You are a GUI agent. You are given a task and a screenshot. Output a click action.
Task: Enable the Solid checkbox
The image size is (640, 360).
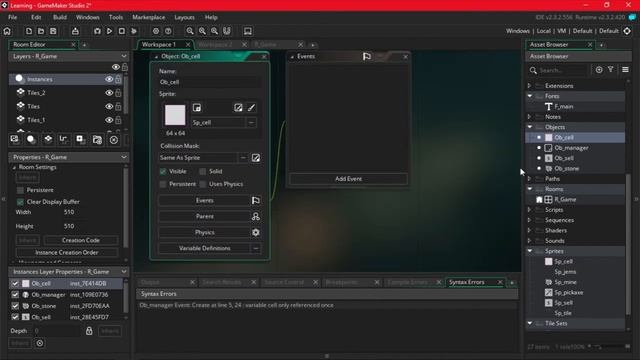pyautogui.click(x=202, y=171)
